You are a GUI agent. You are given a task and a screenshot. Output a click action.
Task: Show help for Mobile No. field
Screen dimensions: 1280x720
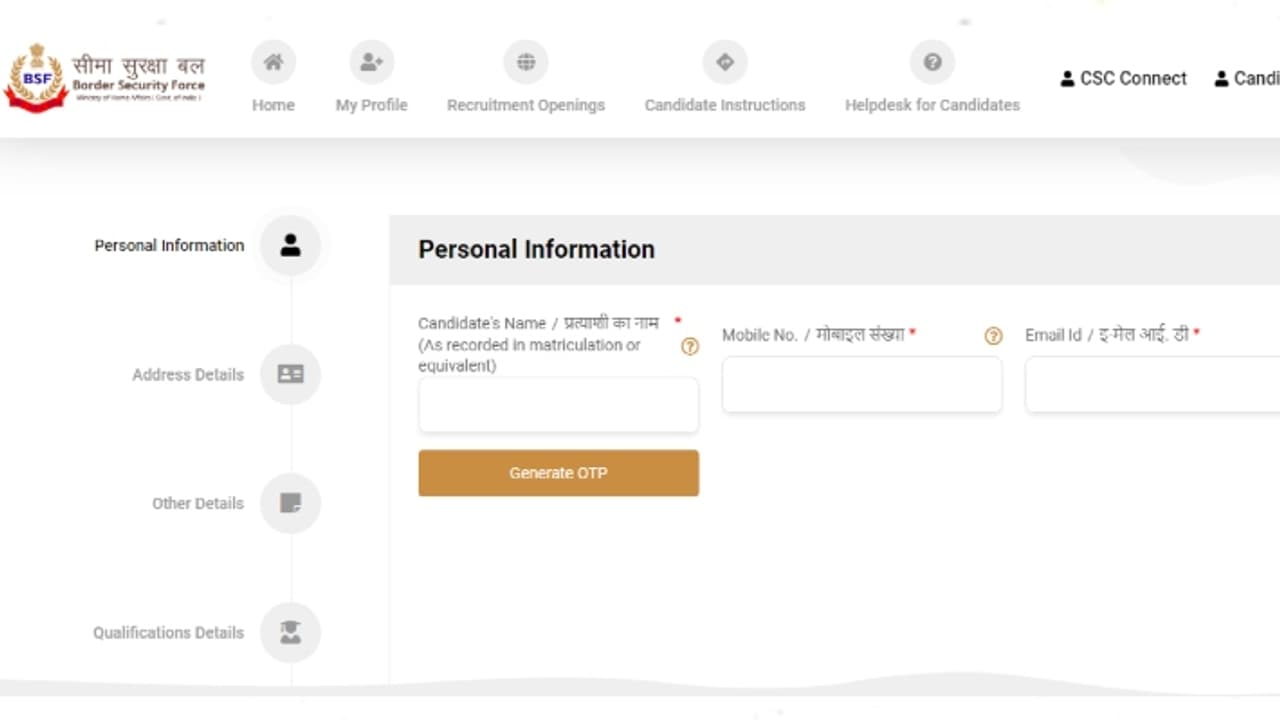[993, 336]
